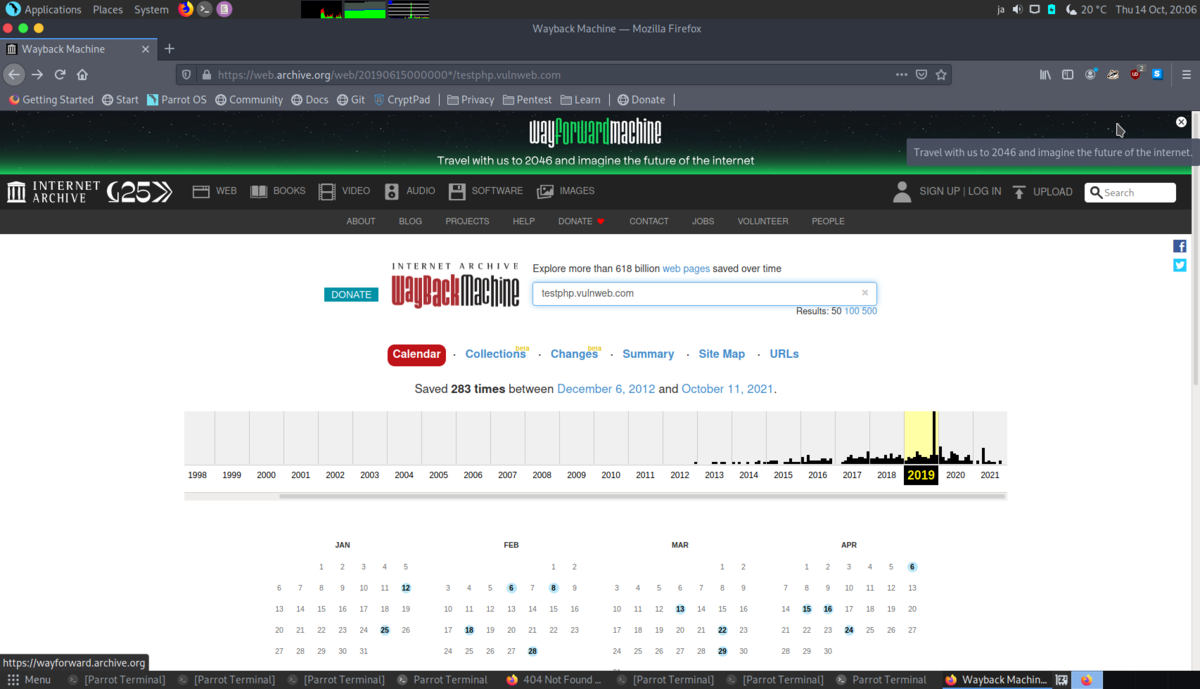Select year 2018 in the timeline

886,475
